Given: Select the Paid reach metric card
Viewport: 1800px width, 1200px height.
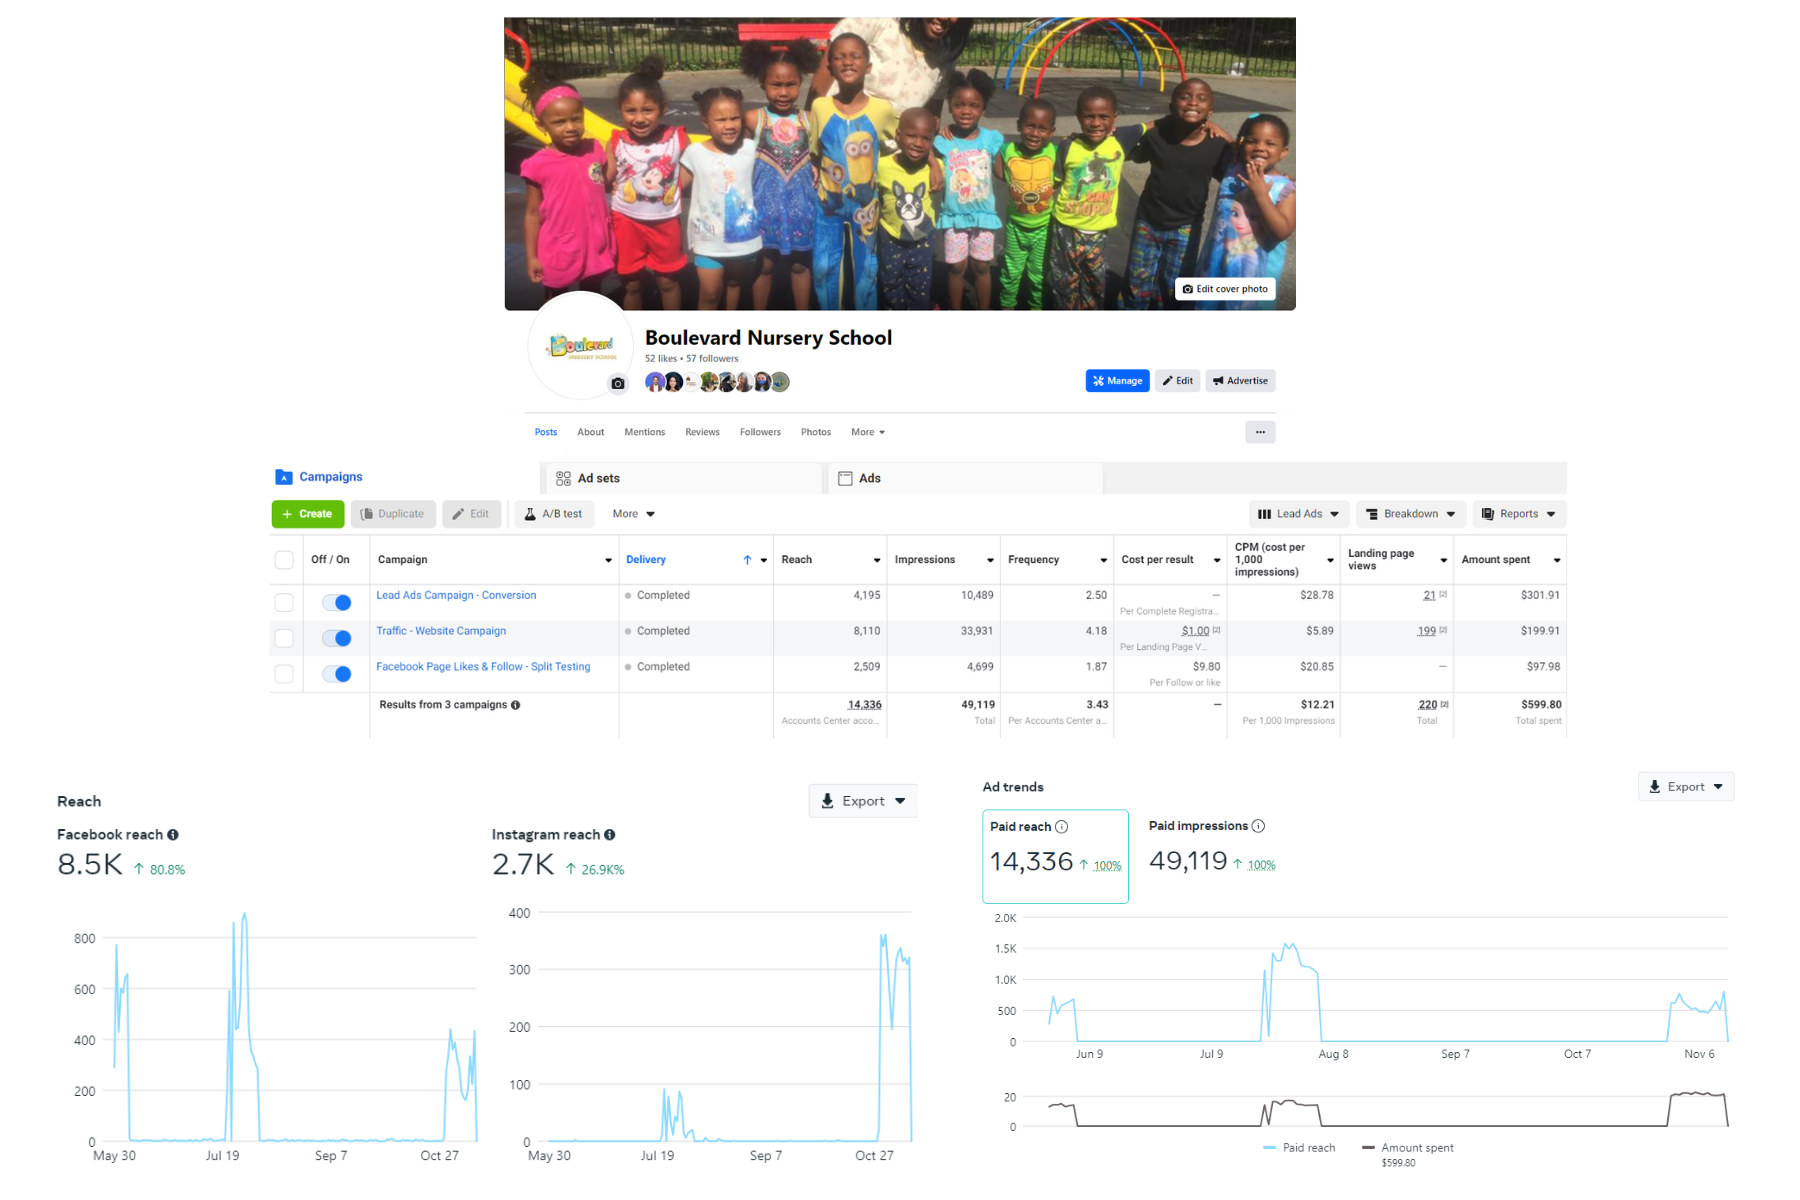Looking at the screenshot, I should [x=1056, y=856].
